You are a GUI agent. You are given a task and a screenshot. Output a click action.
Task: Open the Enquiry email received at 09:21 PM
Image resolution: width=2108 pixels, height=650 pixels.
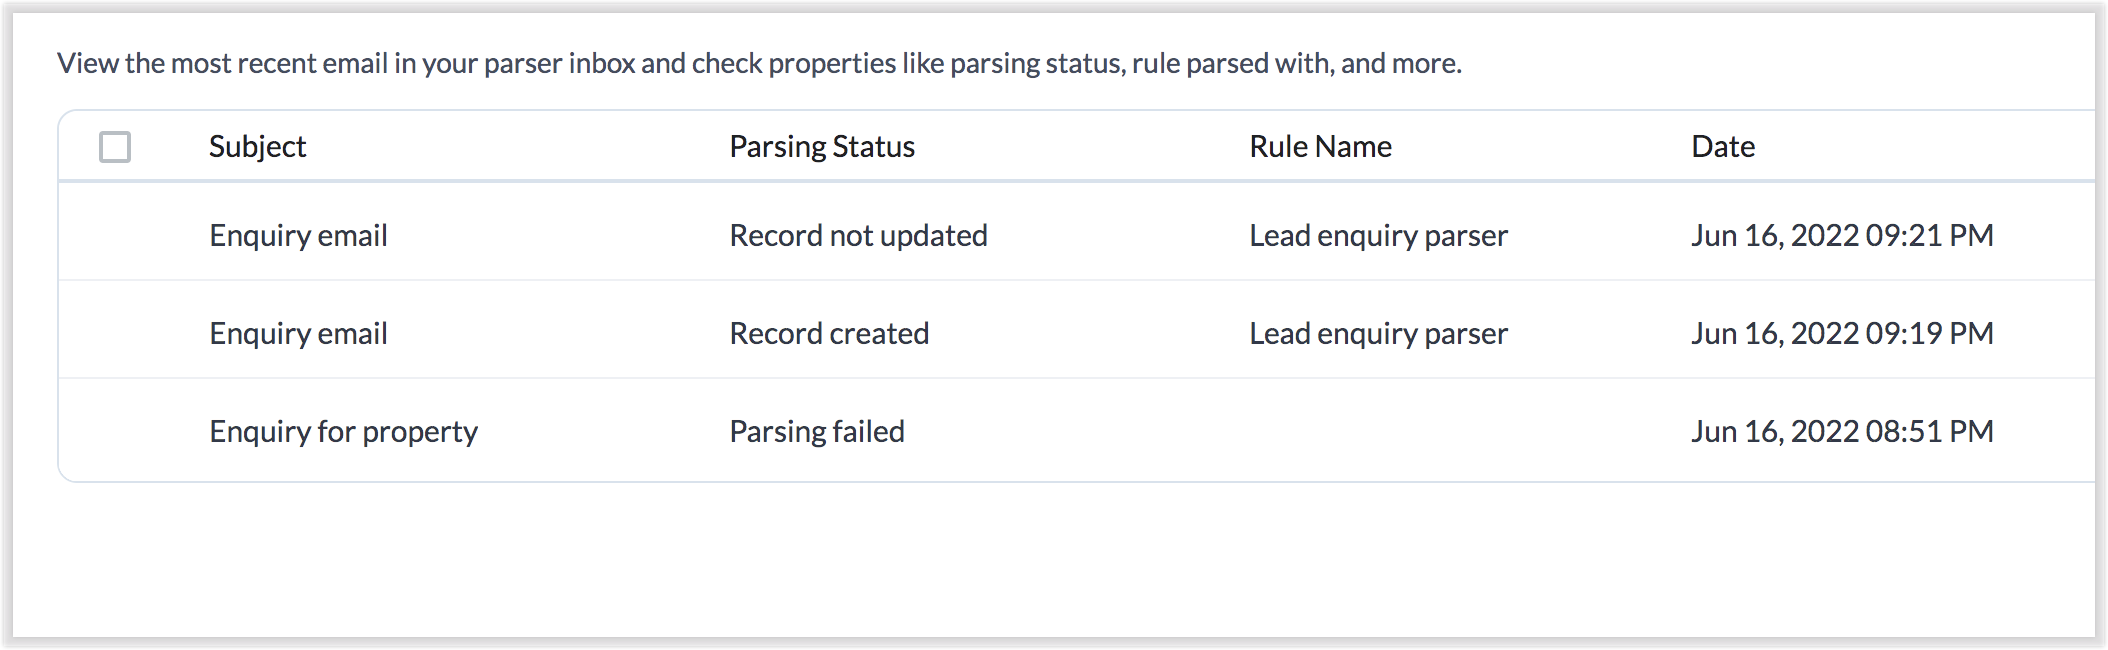298,236
